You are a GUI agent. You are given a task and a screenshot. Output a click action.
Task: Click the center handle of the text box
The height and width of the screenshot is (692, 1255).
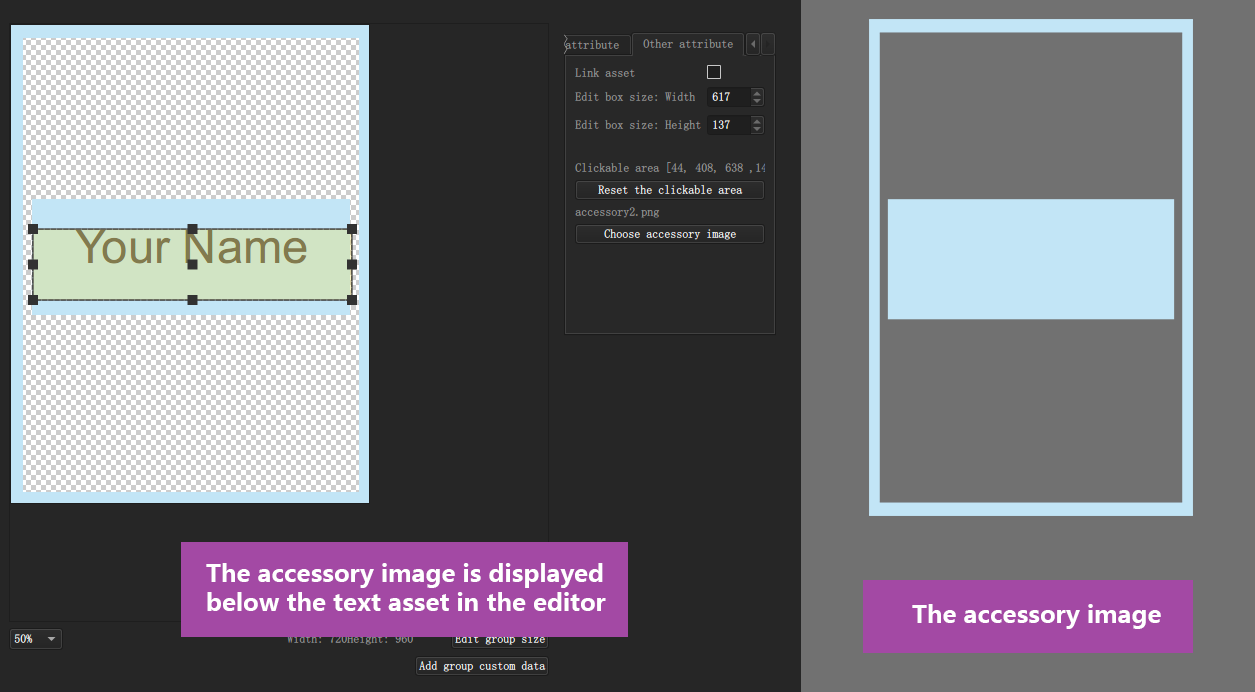tap(192, 264)
